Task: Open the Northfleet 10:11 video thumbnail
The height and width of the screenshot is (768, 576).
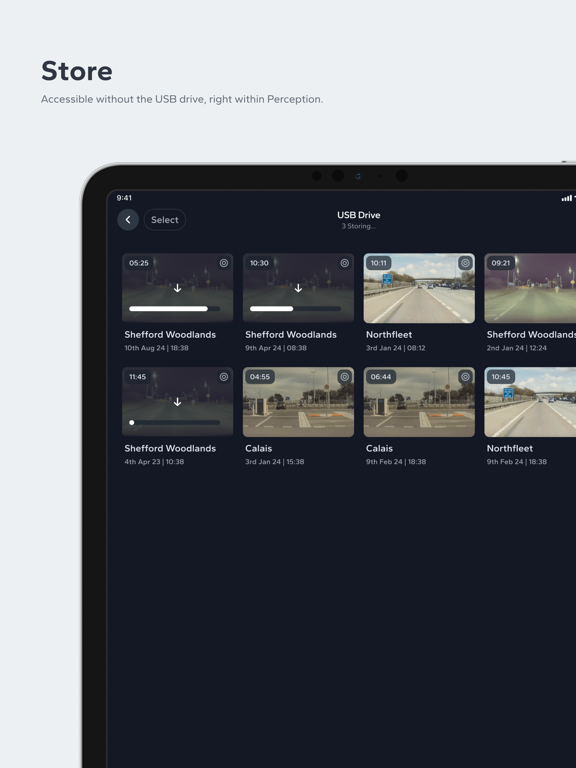Action: coord(419,288)
